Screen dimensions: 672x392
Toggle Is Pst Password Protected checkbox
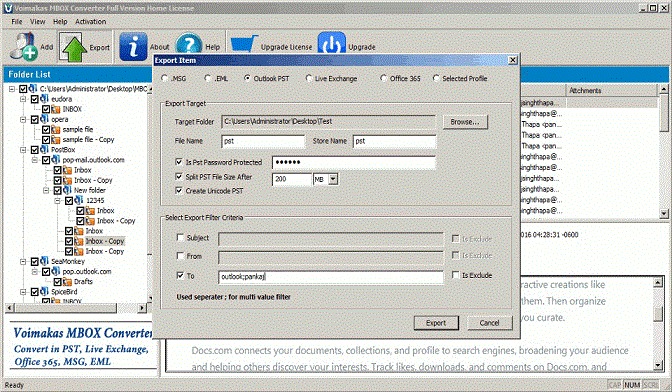click(x=179, y=162)
